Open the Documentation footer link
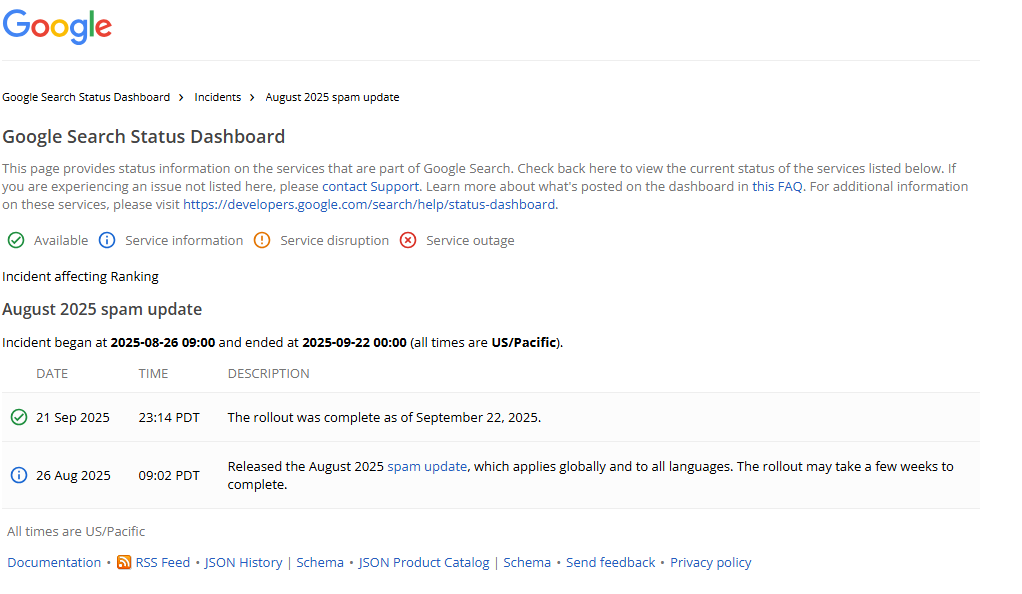 tap(54, 563)
